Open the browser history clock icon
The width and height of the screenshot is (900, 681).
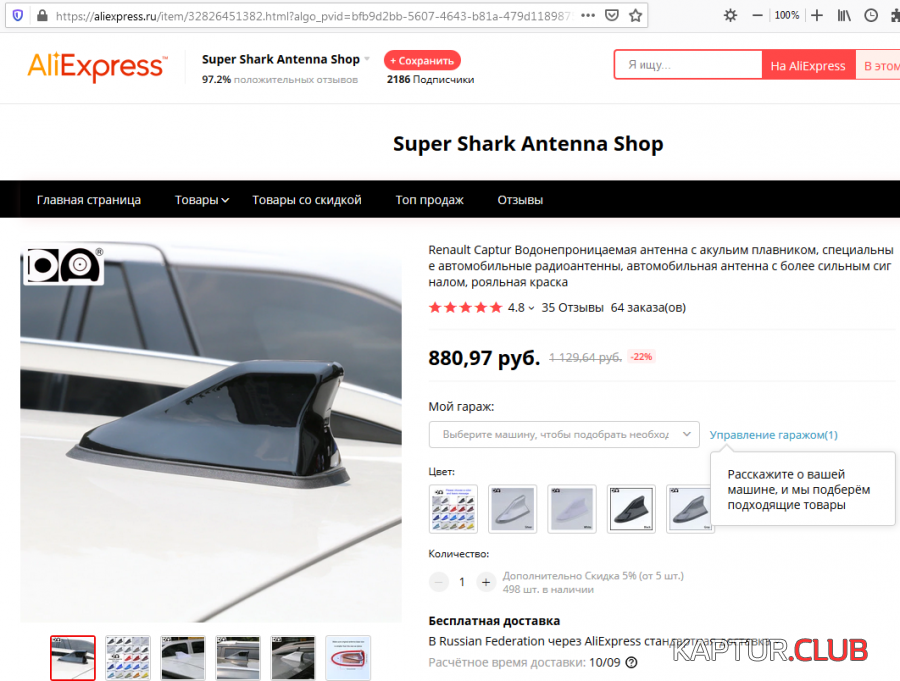pos(871,16)
